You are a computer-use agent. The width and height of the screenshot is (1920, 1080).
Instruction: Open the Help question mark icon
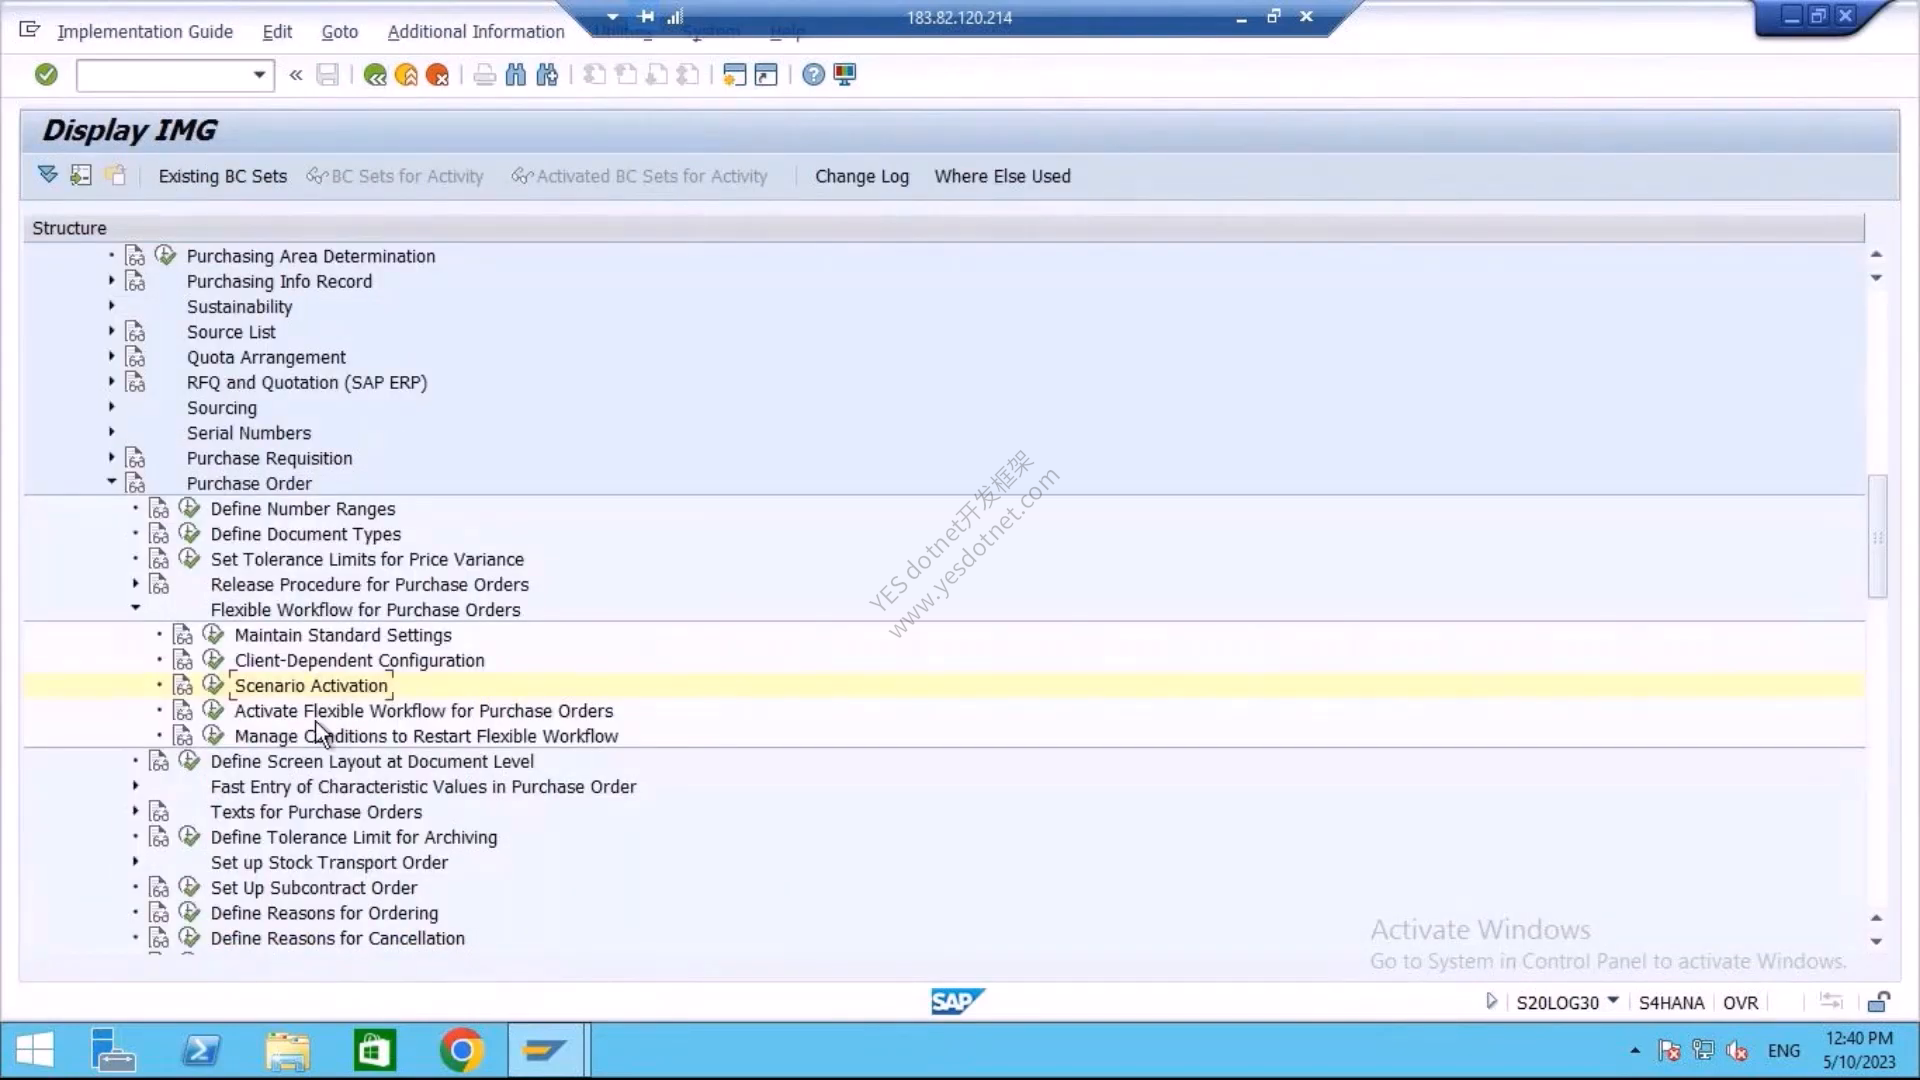[x=813, y=75]
